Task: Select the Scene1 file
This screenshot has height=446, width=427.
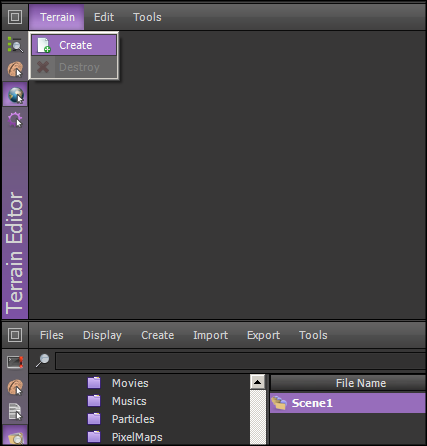Action: pos(348,403)
